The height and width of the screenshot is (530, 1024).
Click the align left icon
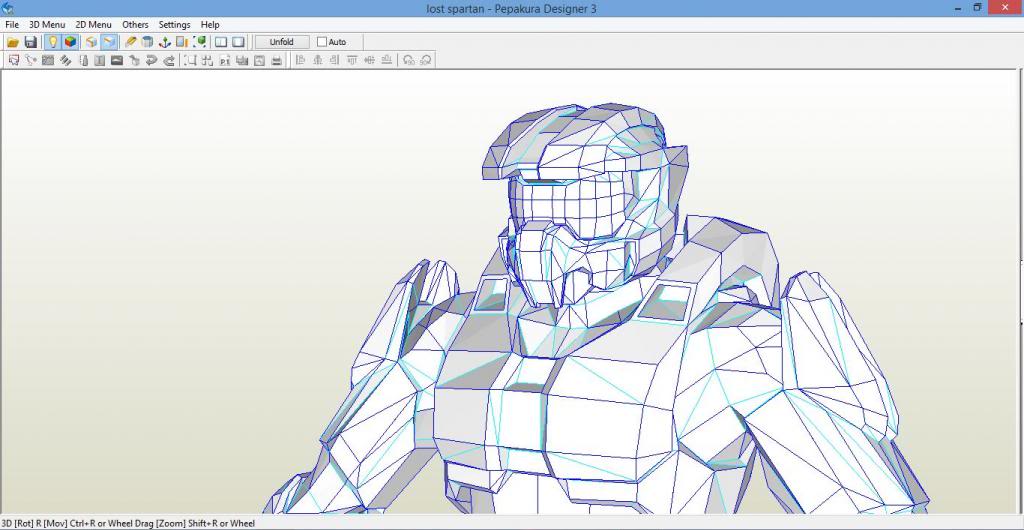coord(300,60)
